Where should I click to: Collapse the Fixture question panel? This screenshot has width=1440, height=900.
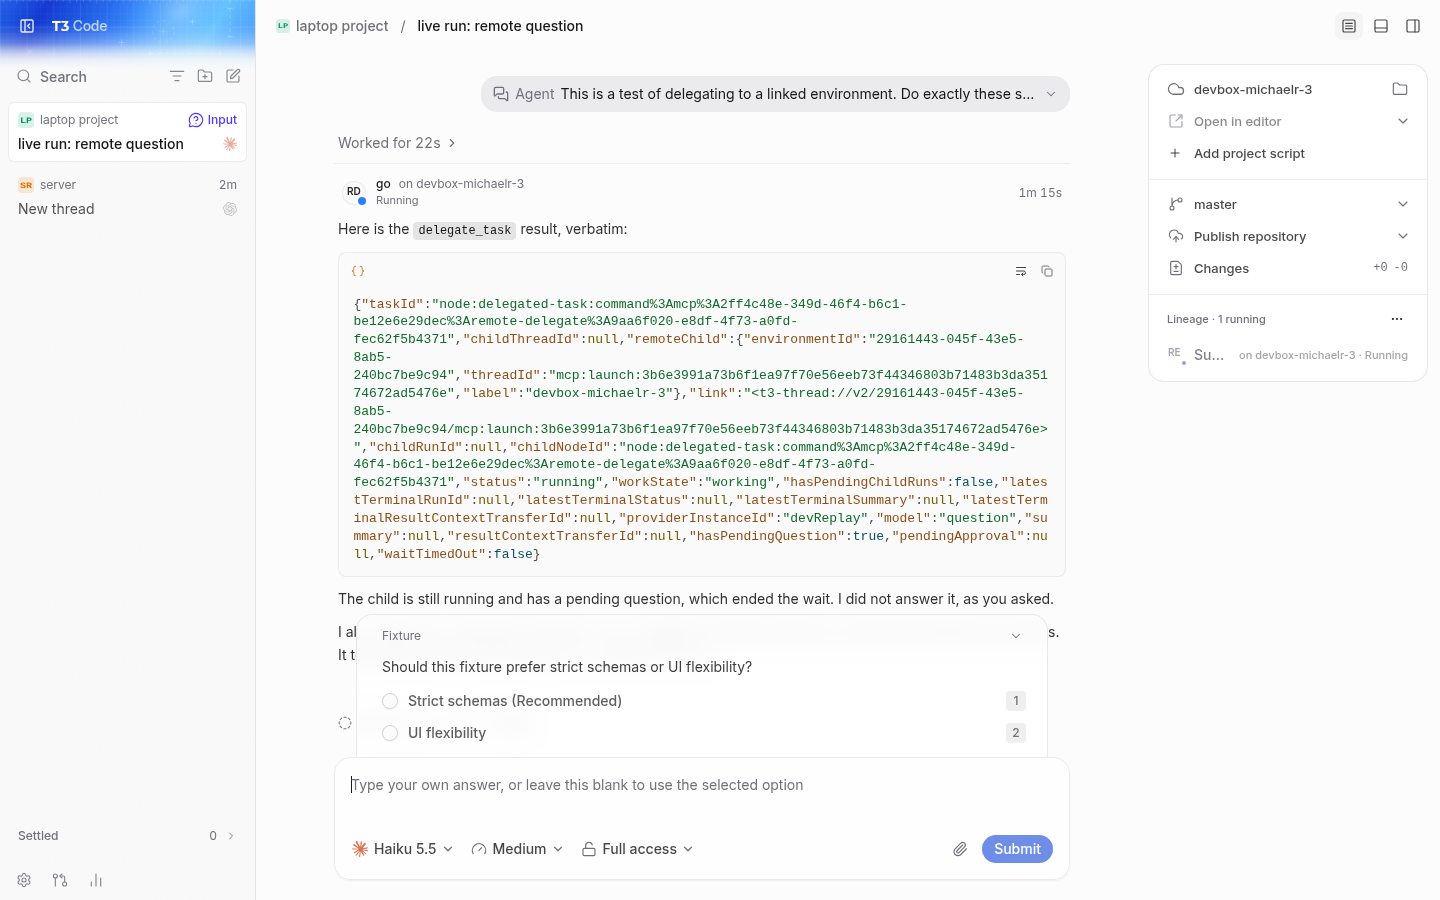[1016, 636]
